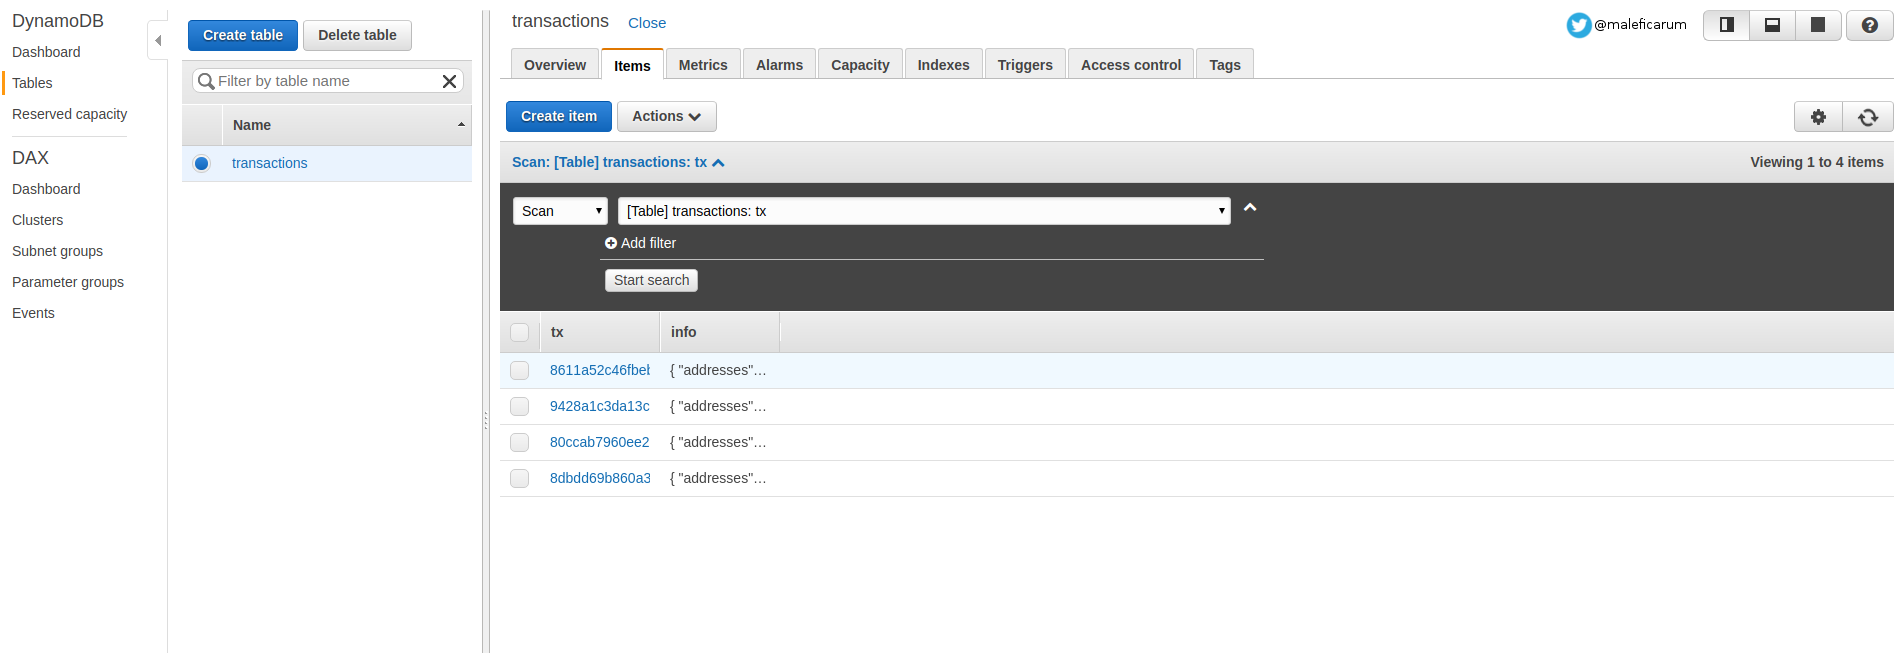Select the transactions table radio button
This screenshot has height=653, width=1901.
202,163
